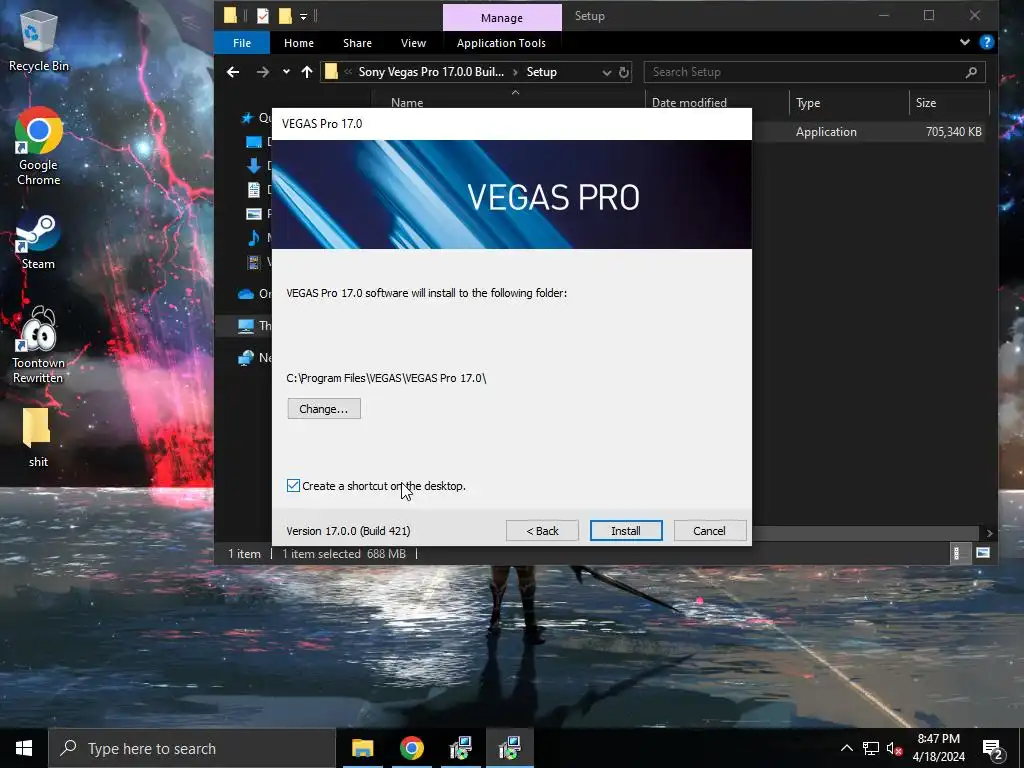Open the View ribbon tab
Screen dimensions: 1024x768
click(413, 43)
